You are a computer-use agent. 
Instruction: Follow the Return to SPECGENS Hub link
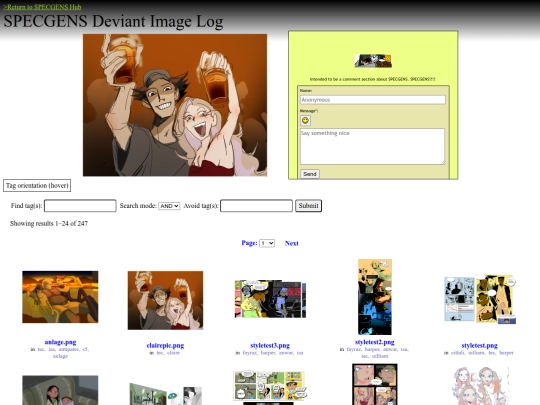pyautogui.click(x=42, y=7)
